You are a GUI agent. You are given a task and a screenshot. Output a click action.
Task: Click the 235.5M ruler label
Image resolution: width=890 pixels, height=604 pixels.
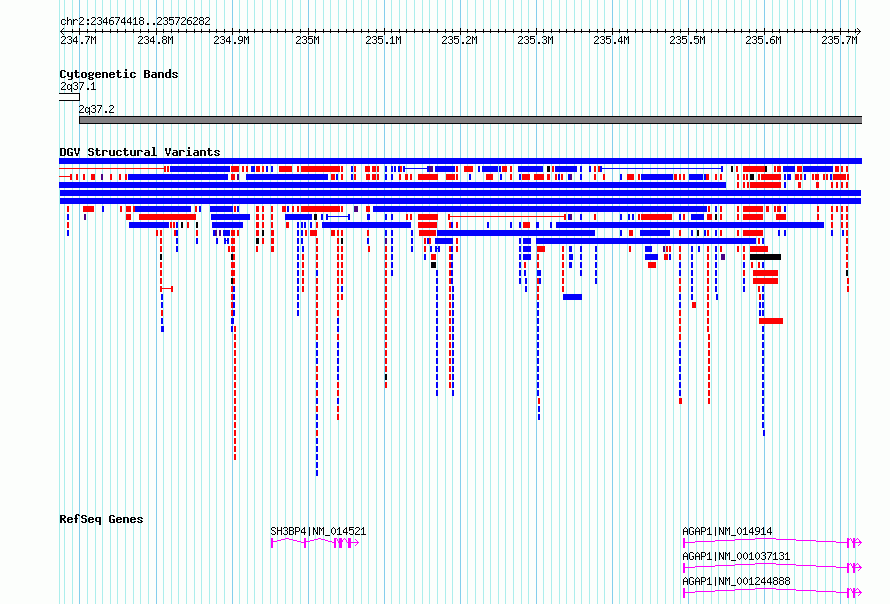tap(687, 40)
